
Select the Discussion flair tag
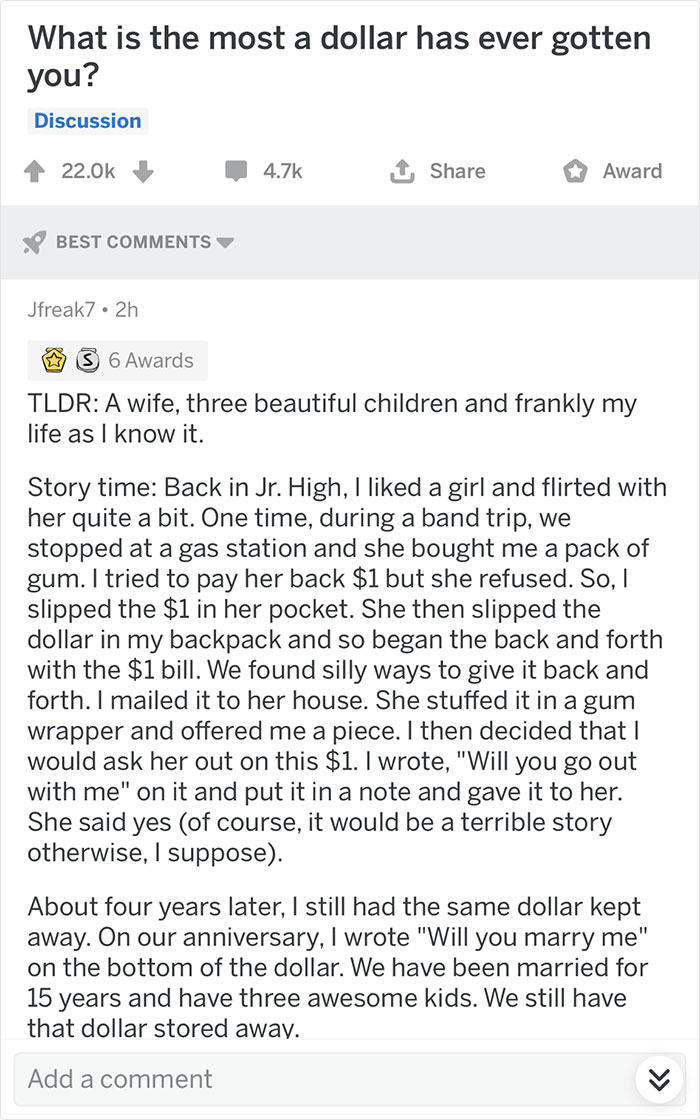click(87, 120)
